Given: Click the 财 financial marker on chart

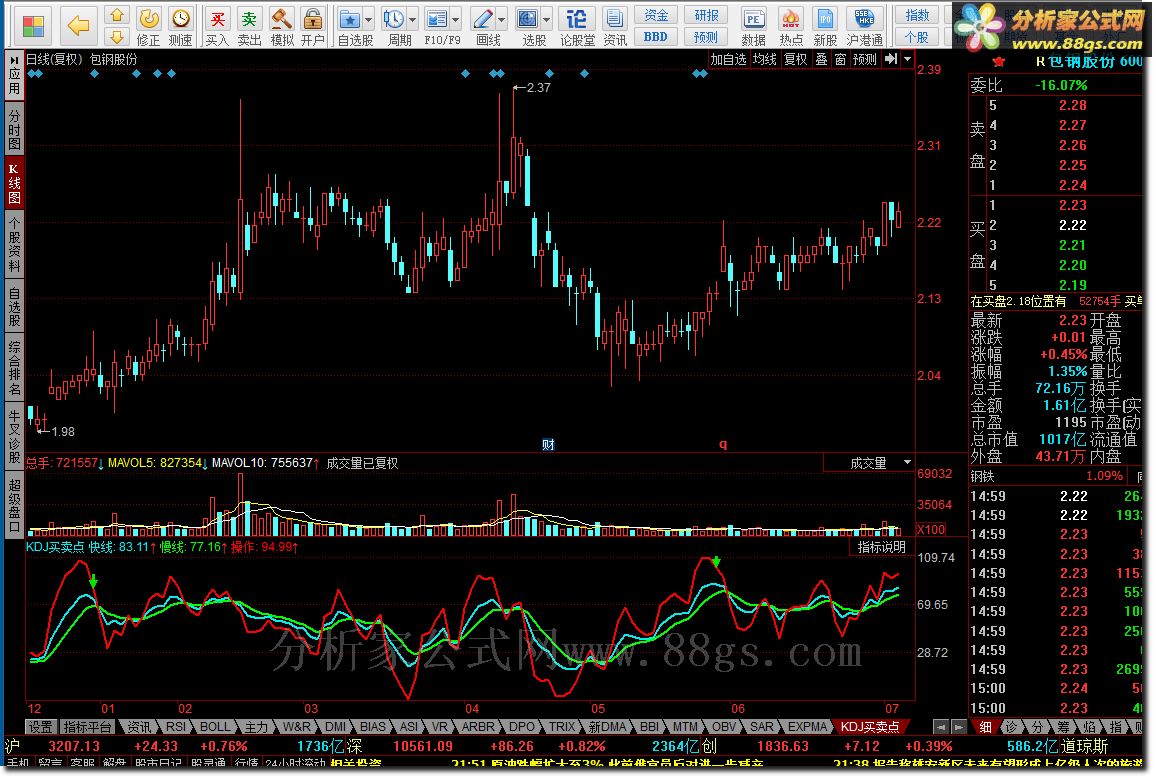Looking at the screenshot, I should [548, 444].
